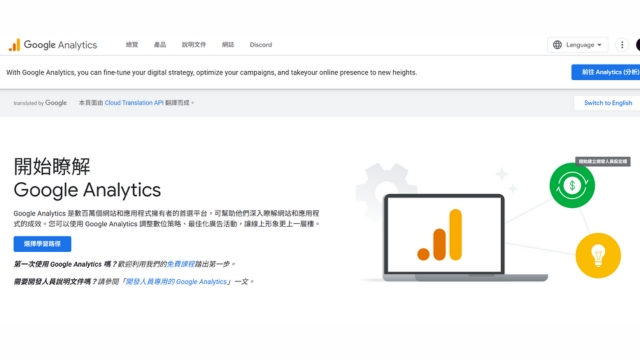Click the Switch to English button
Image resolution: width=640 pixels, height=360 pixels.
tap(607, 103)
